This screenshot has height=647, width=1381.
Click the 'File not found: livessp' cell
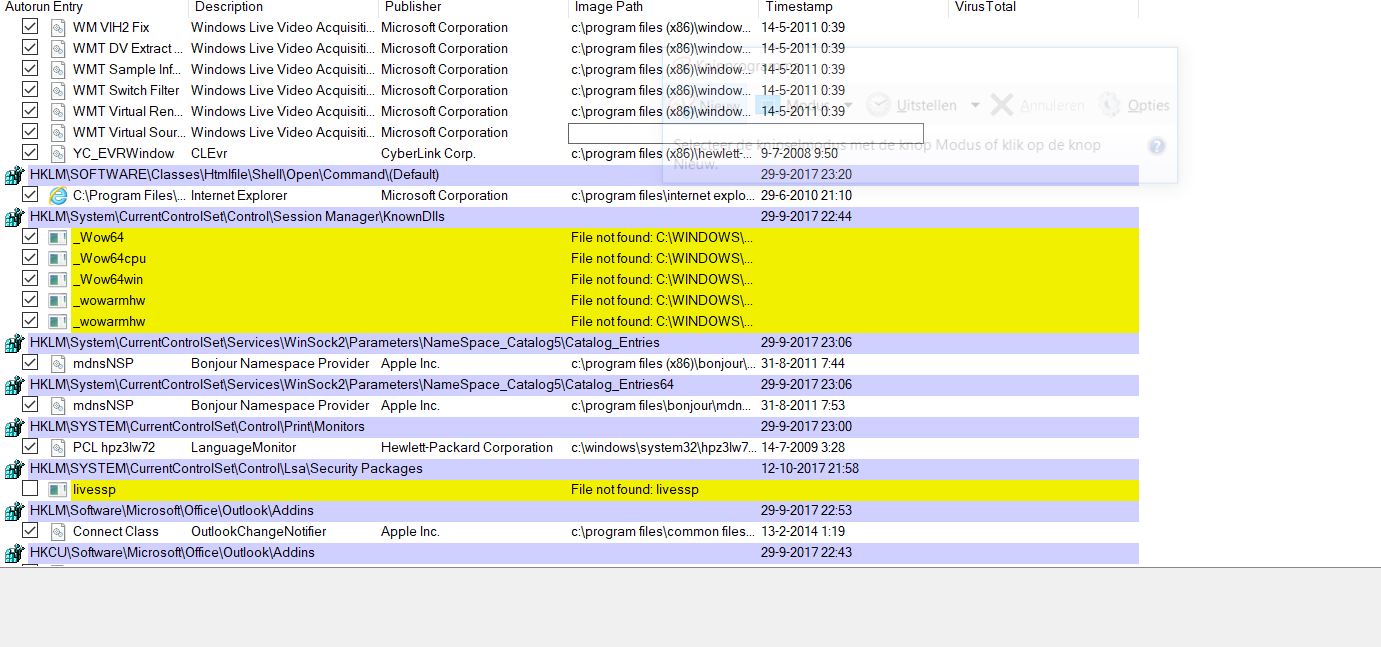(635, 489)
